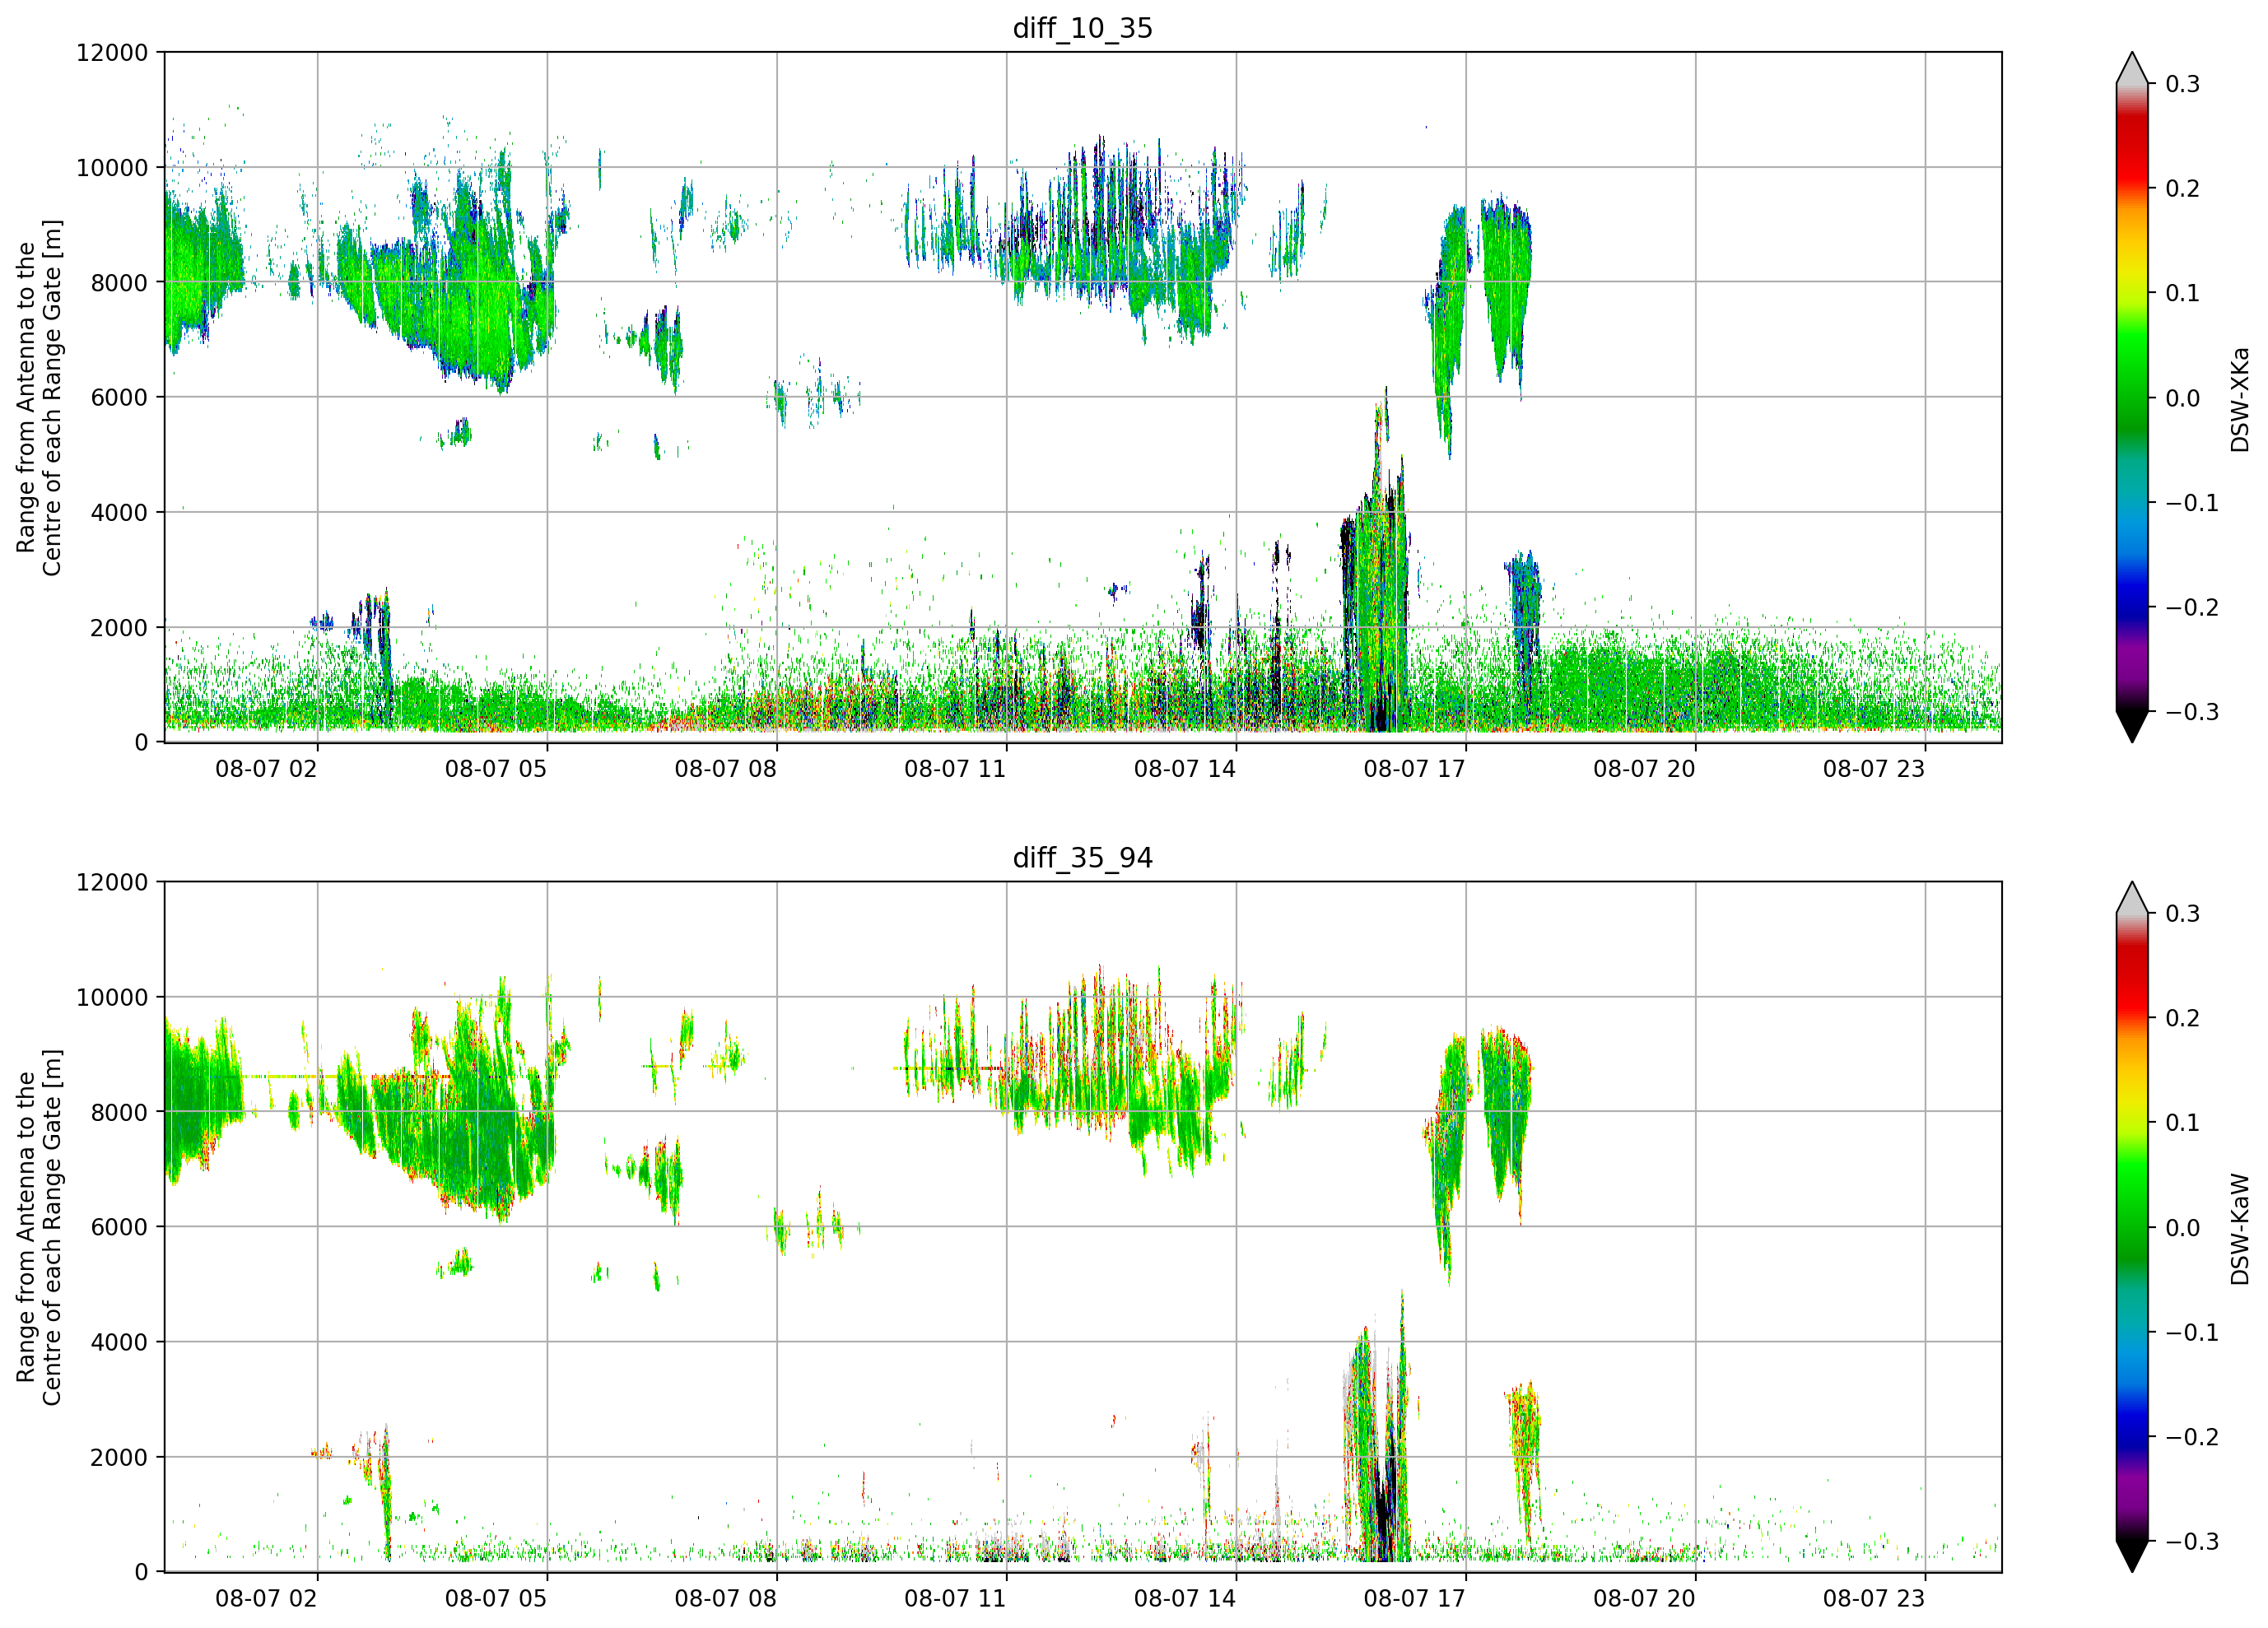Image resolution: width=2268 pixels, height=1628 pixels.
Task: Click 8000 tick on diff_10_35 y-axis
Action: (x=119, y=283)
